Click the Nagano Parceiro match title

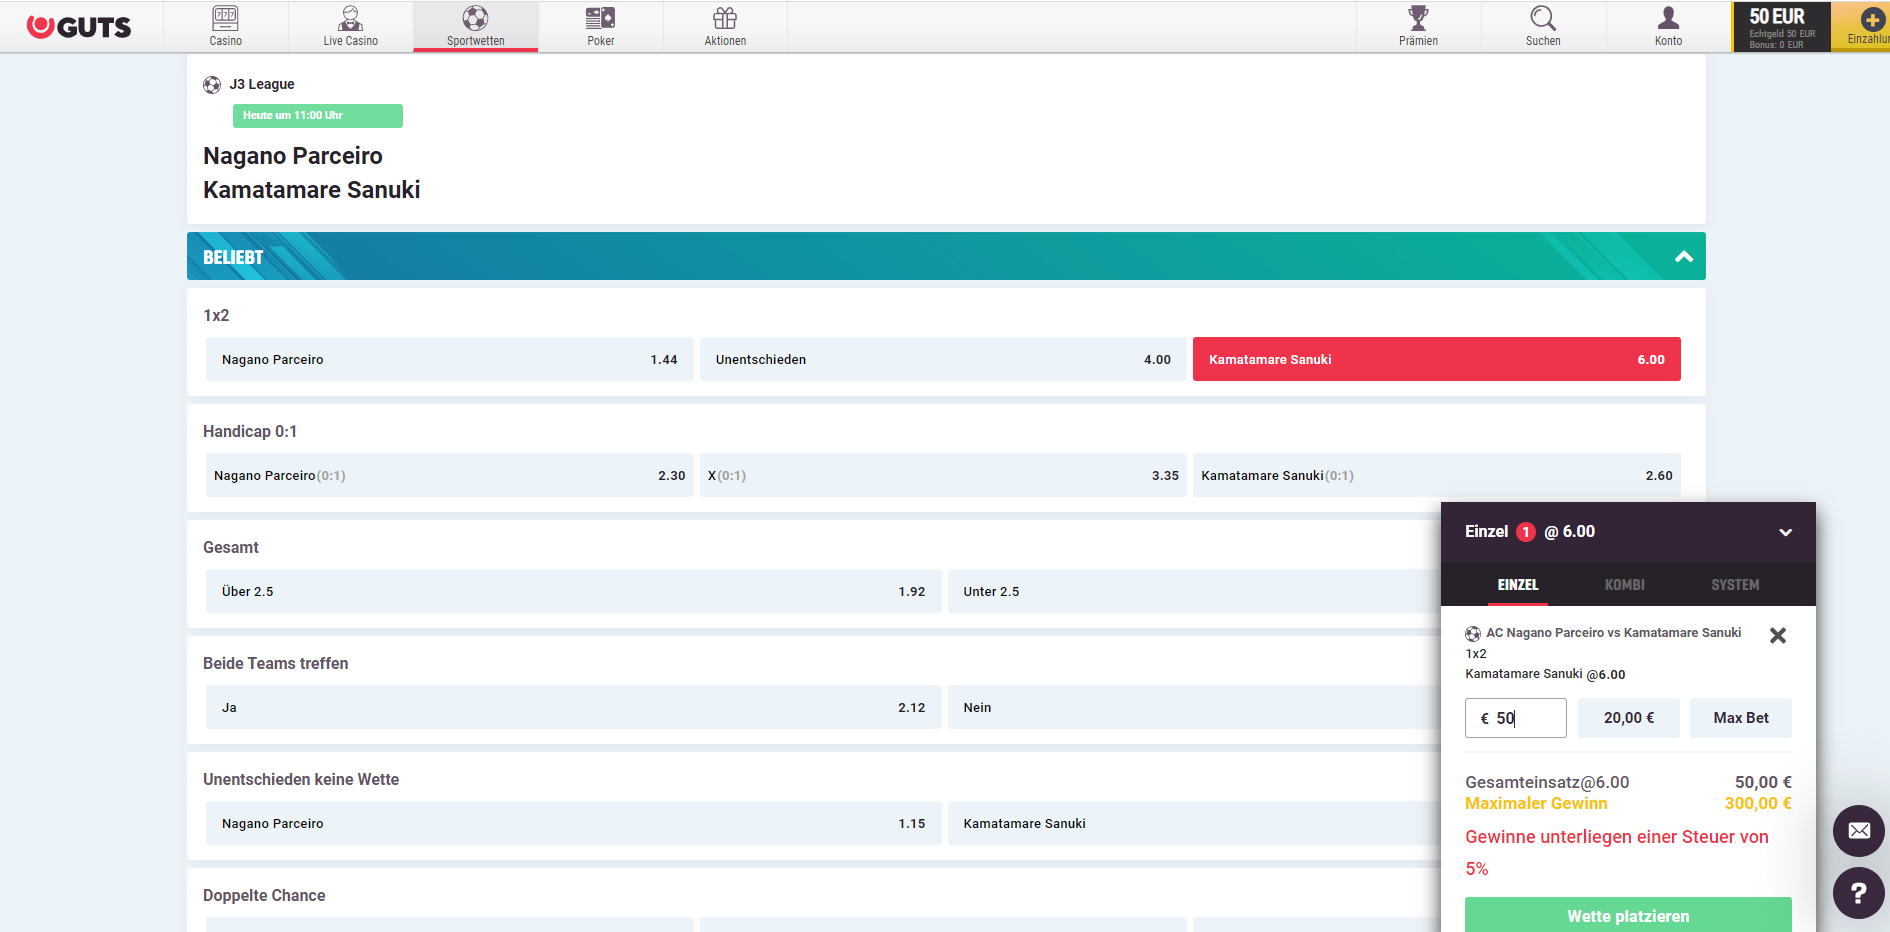point(293,156)
